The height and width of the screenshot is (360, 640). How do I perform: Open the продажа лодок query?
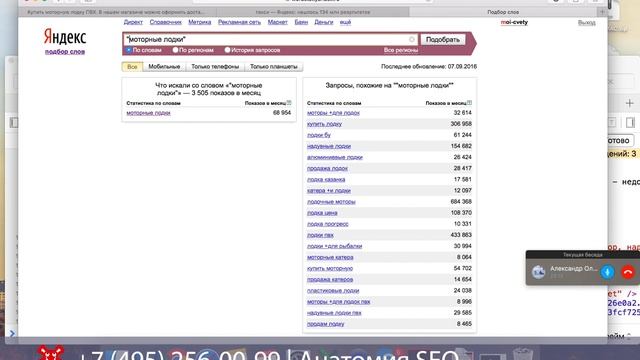pos(327,168)
